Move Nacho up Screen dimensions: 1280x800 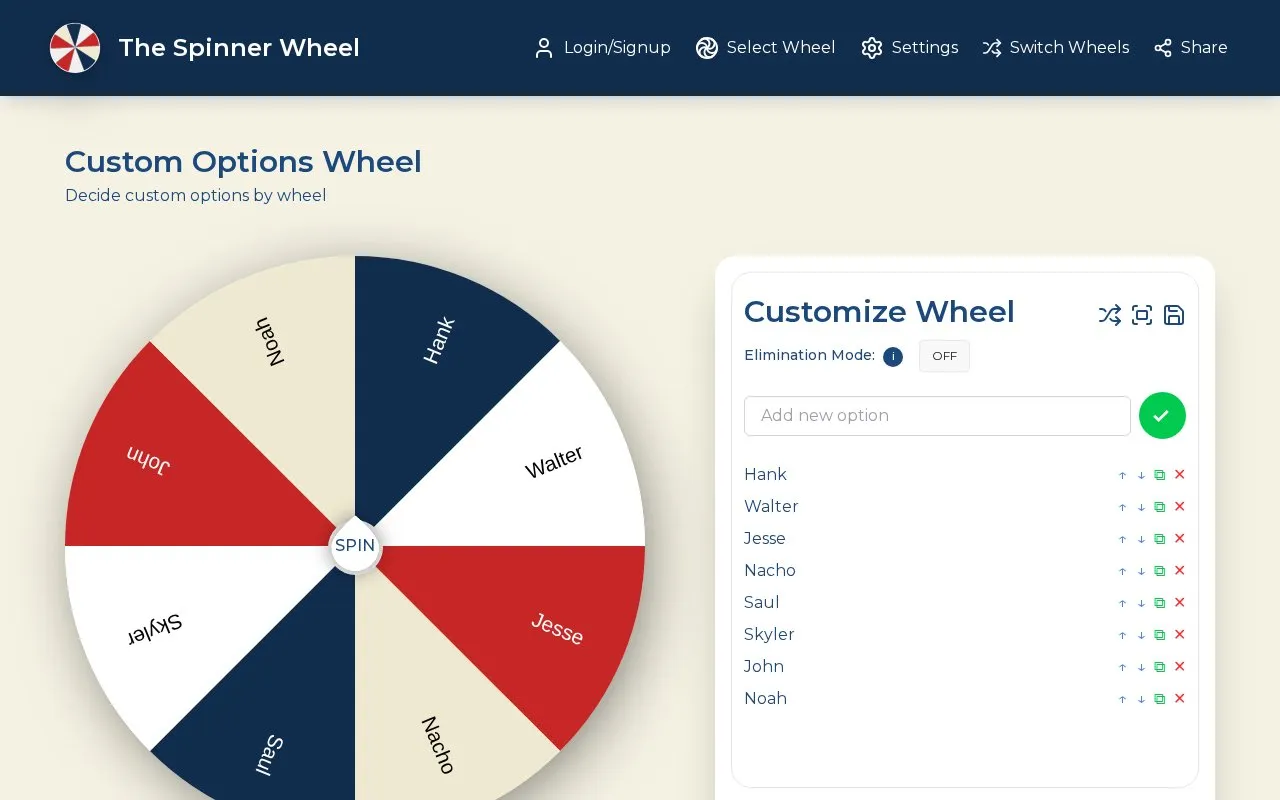(x=1122, y=572)
